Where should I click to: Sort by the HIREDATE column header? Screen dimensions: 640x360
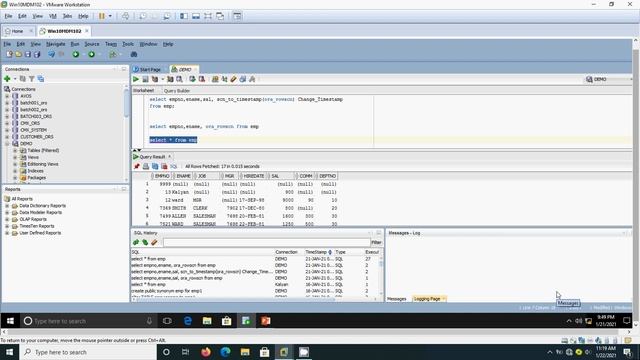[x=253, y=176]
